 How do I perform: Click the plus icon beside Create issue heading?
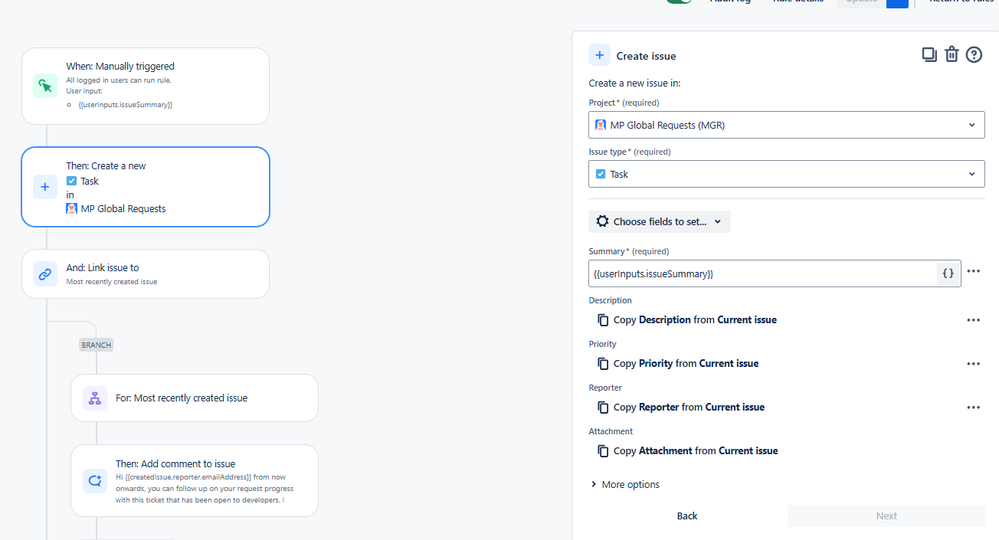point(600,55)
